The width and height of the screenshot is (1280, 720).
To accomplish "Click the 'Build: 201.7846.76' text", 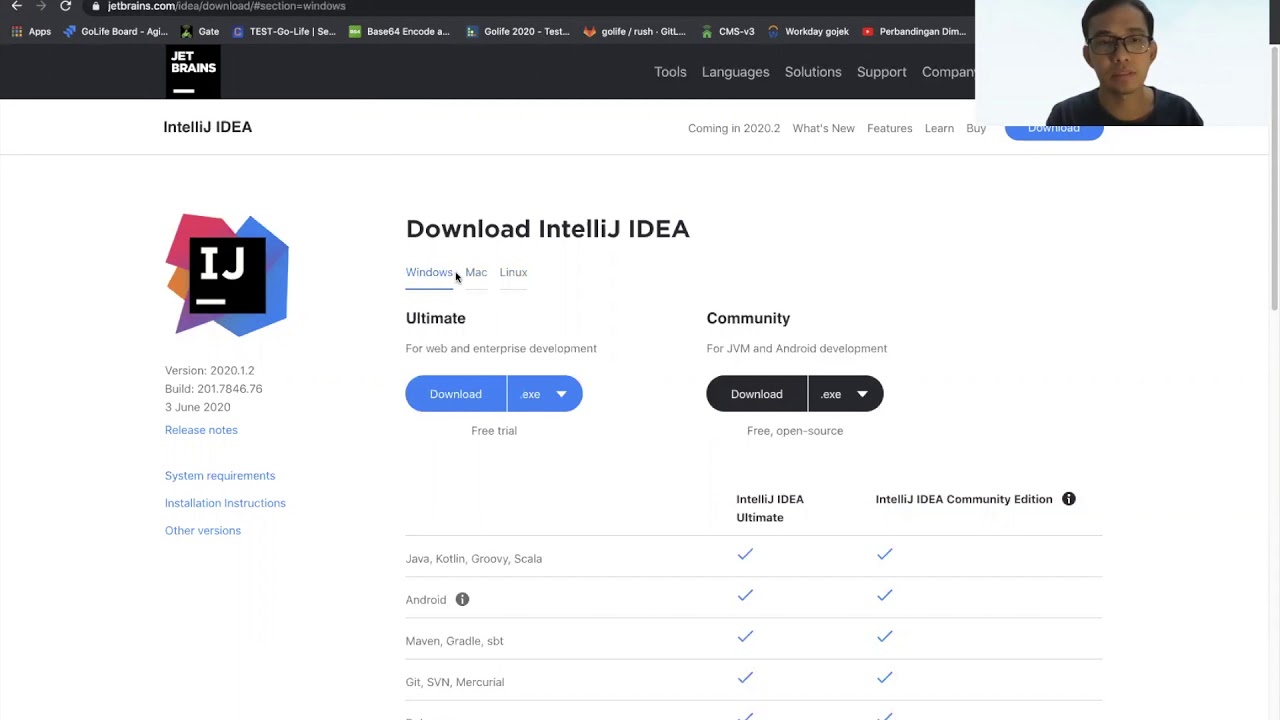I will click(x=214, y=389).
